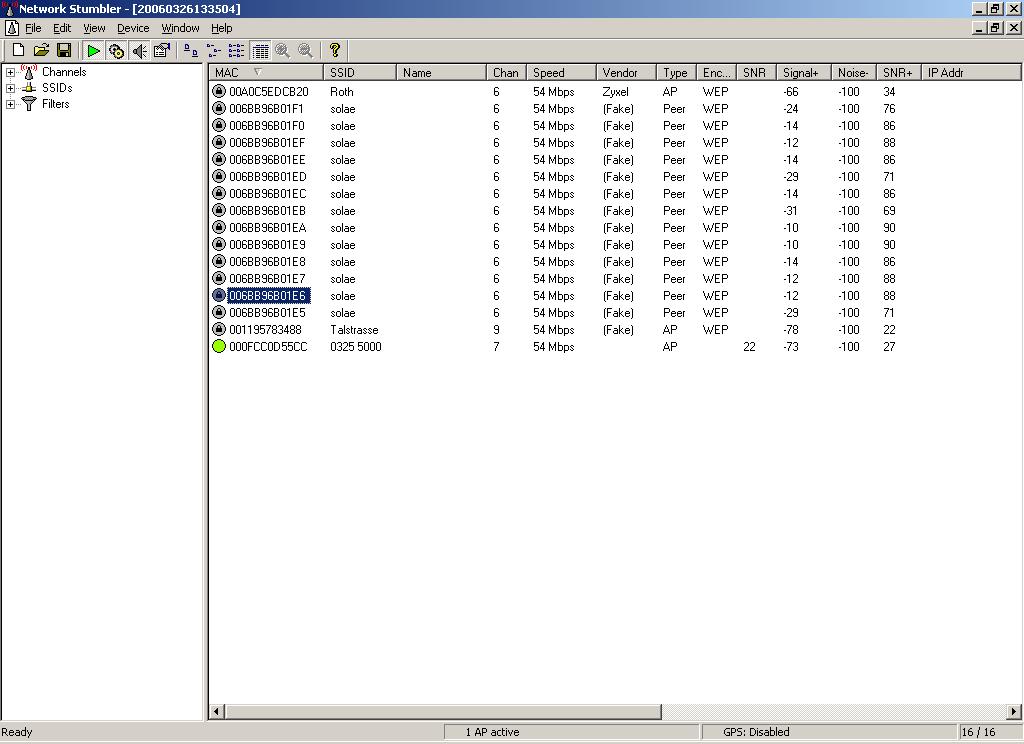Screen dimensions: 1024x744
Task: Toggle the green Enable Scan play button
Action: coord(93,50)
